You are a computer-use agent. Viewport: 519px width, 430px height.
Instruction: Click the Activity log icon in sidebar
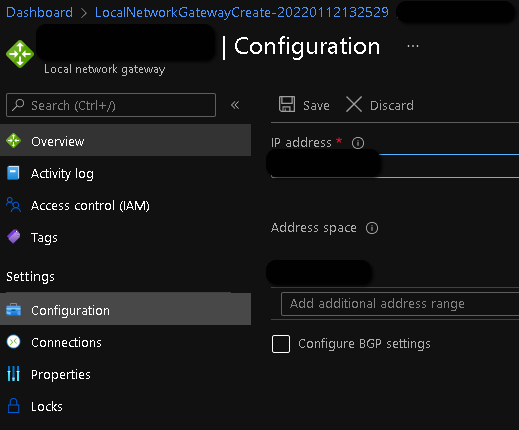coord(13,173)
